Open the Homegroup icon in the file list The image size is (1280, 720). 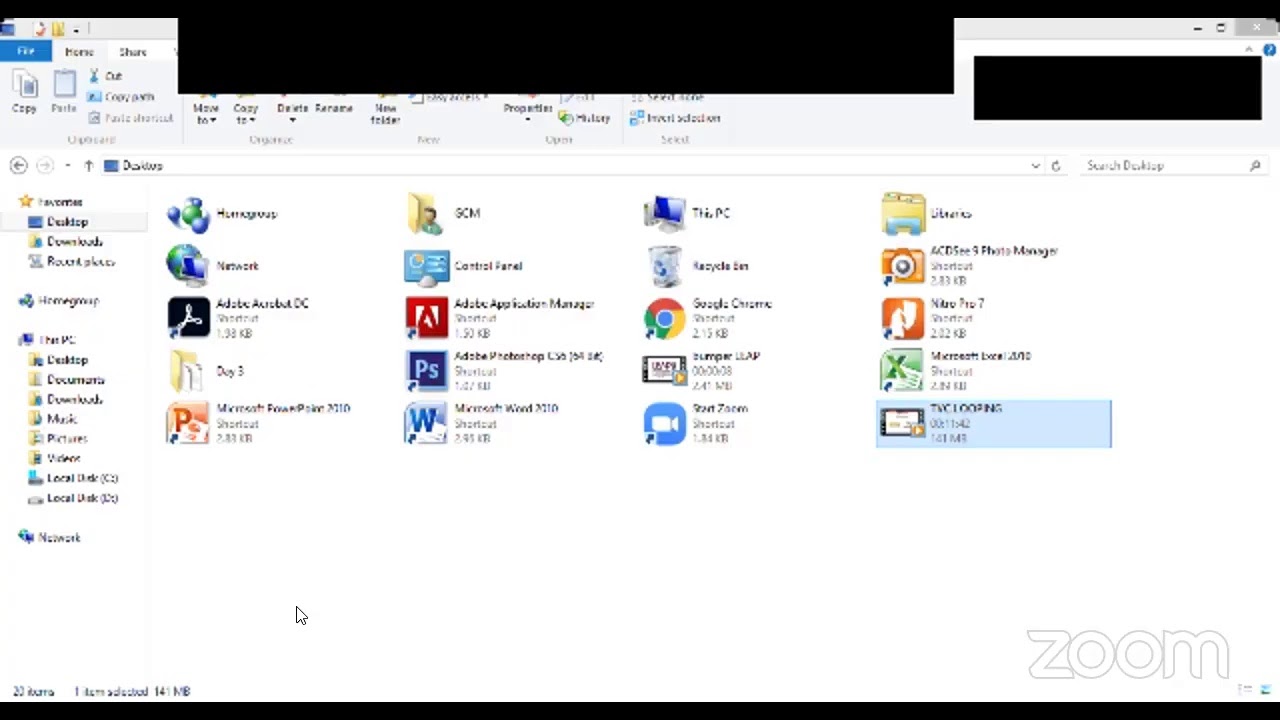(x=222, y=213)
